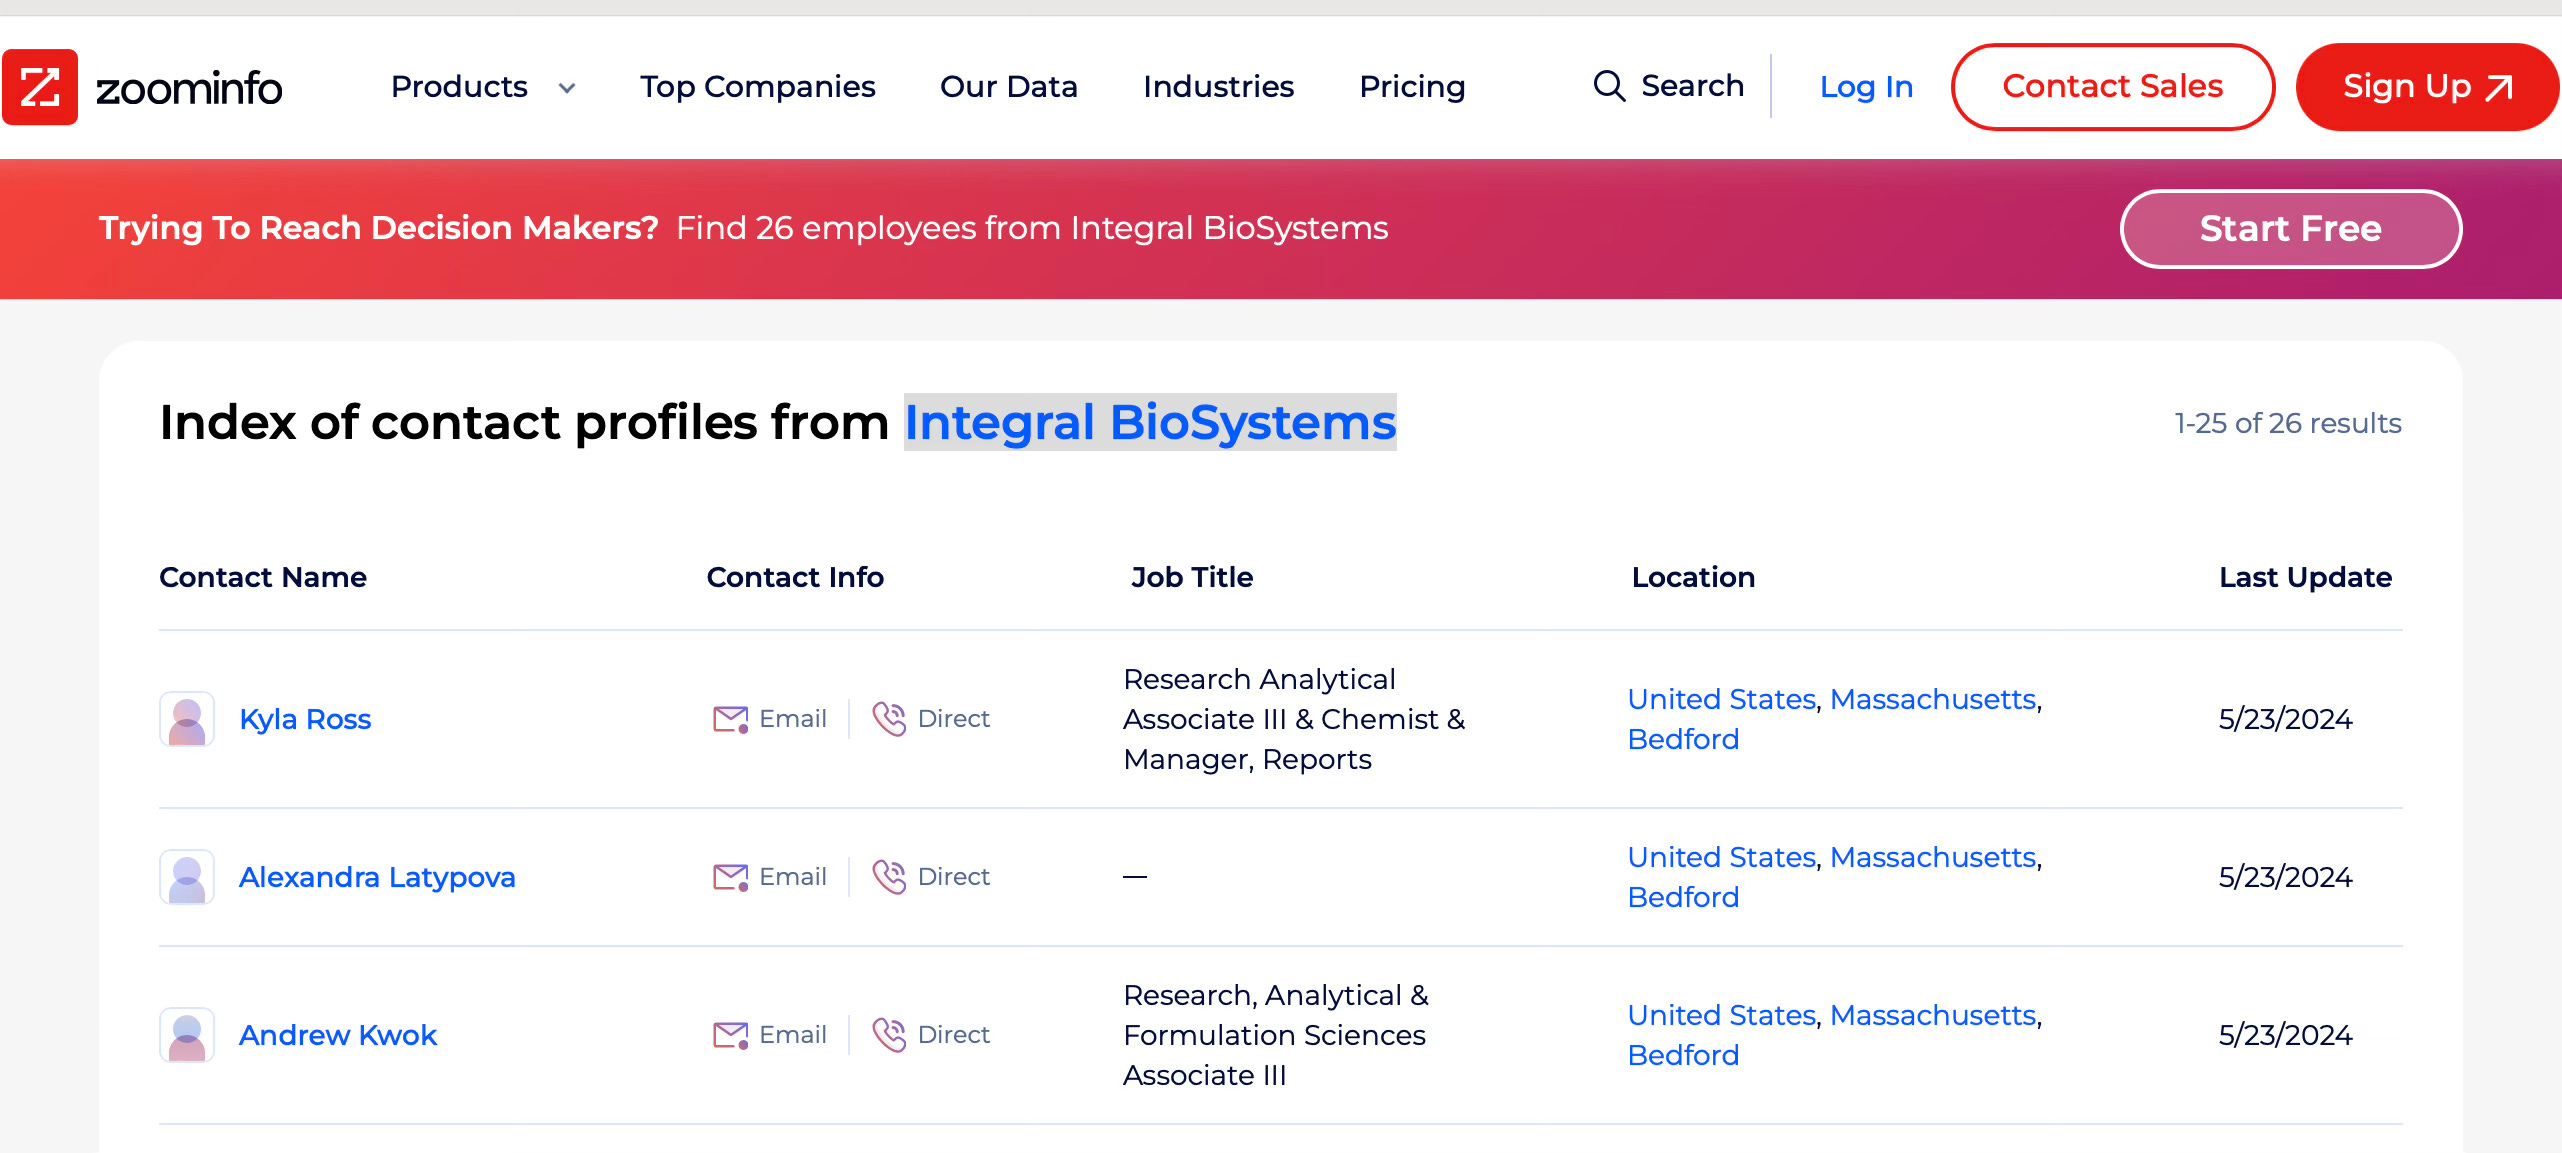Click the 5/23/2024 date for Andrew Kwok

point(2285,1035)
